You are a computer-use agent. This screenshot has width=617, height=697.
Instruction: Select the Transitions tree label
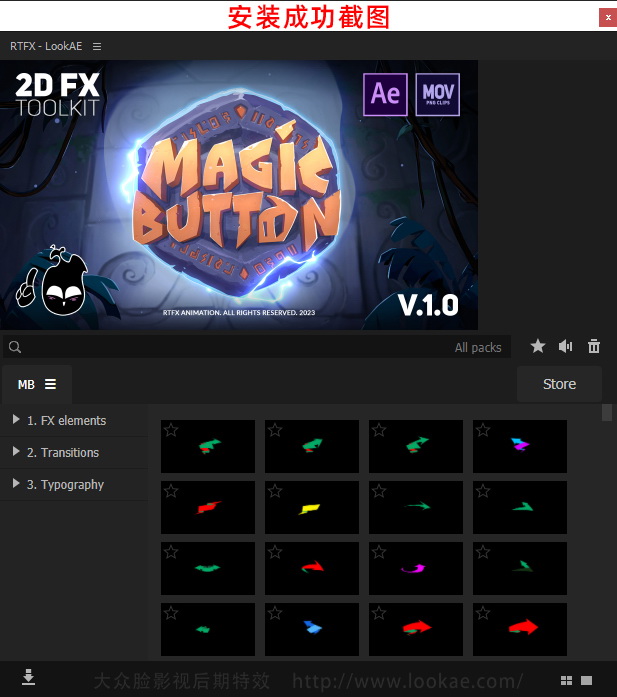[63, 453]
